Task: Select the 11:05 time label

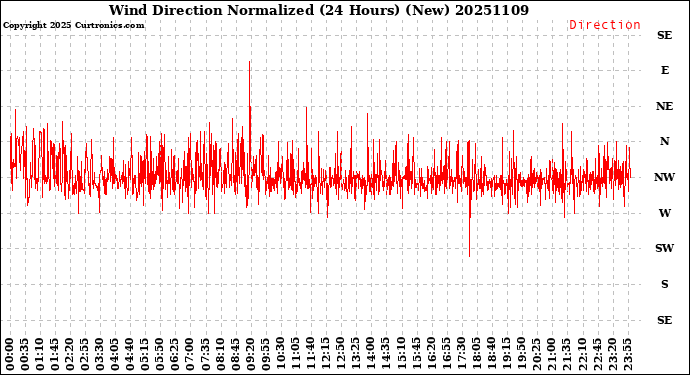Action: point(295,354)
